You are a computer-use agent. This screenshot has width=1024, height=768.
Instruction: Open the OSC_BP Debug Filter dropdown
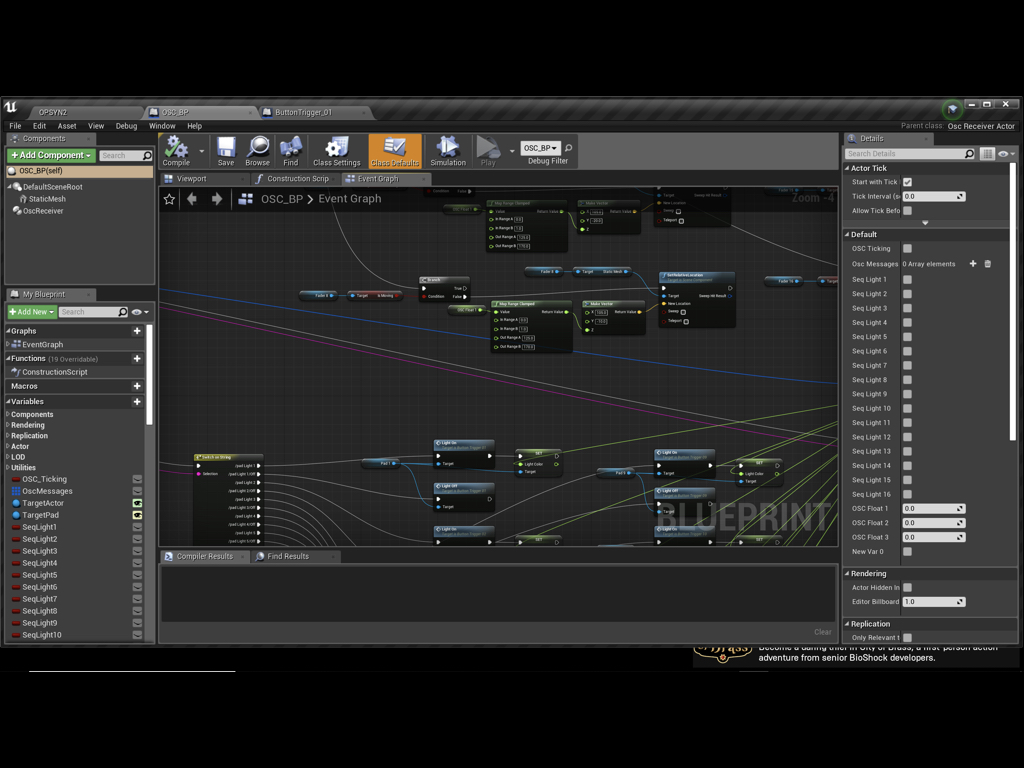(x=541, y=148)
